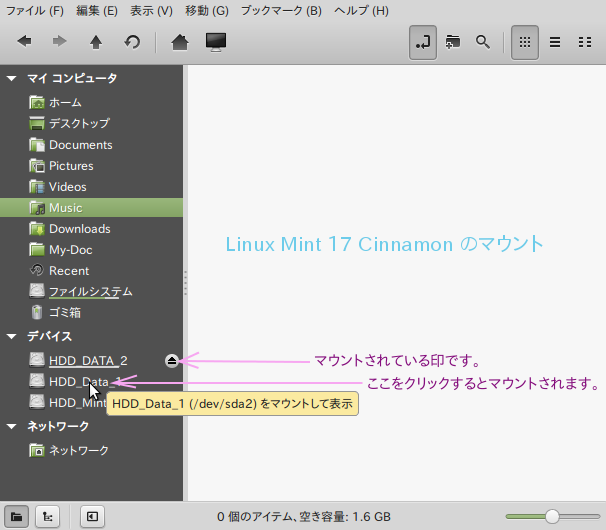
Task: Collapse the ネットワーク section
Action: (x=12, y=426)
